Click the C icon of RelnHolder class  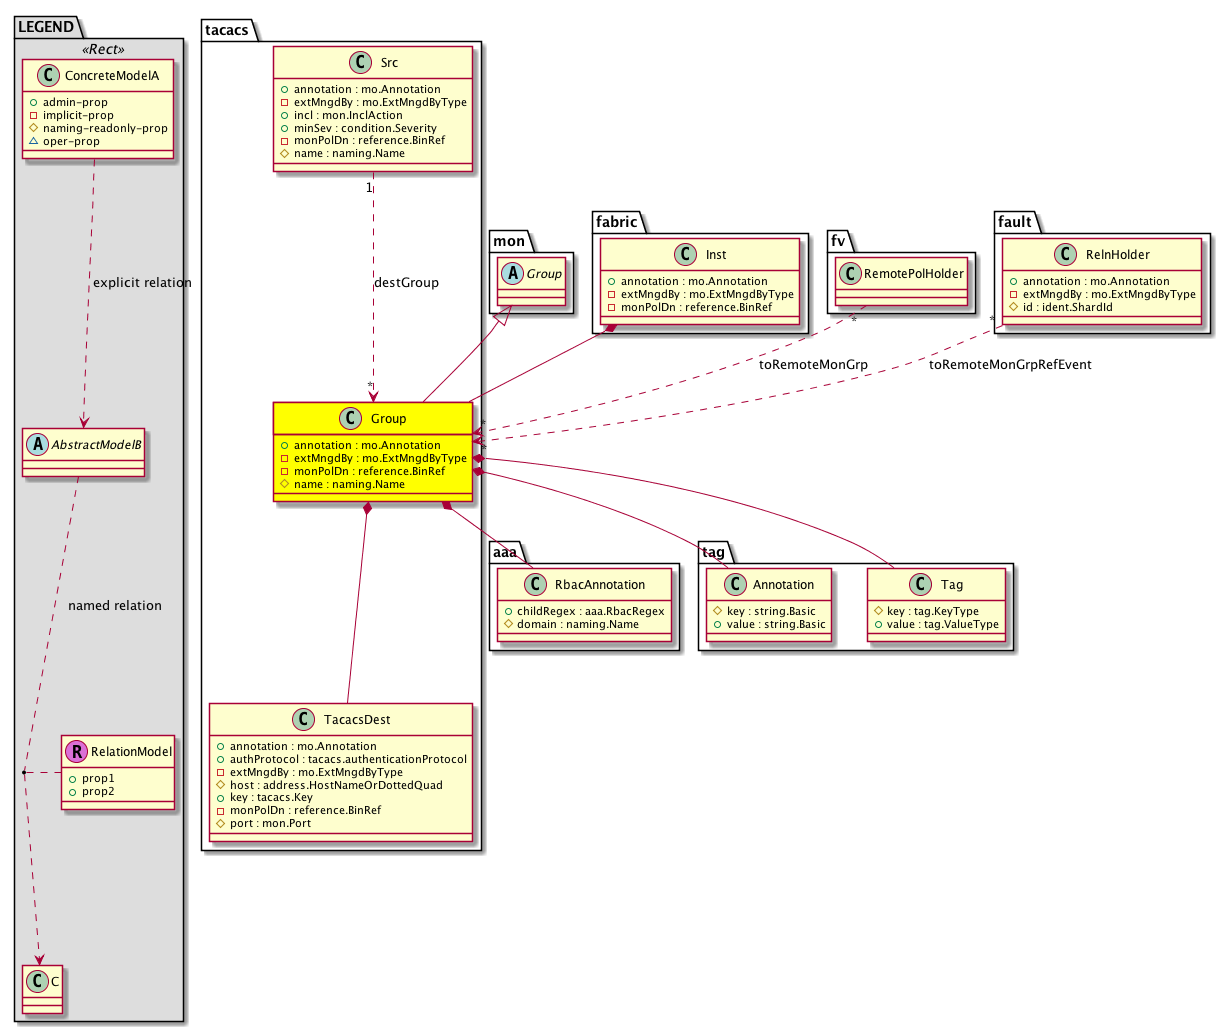pyautogui.click(x=1067, y=255)
